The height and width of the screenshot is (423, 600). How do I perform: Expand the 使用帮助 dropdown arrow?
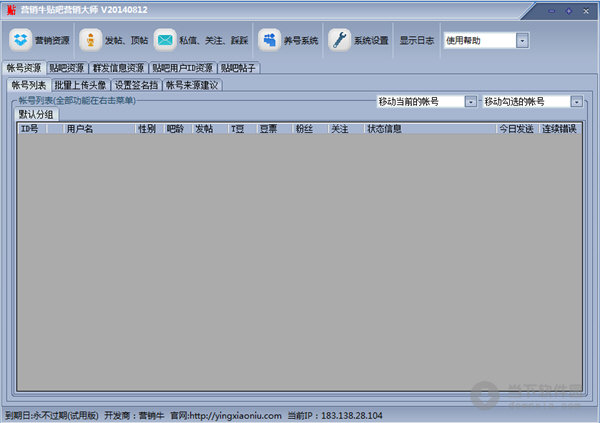point(522,40)
